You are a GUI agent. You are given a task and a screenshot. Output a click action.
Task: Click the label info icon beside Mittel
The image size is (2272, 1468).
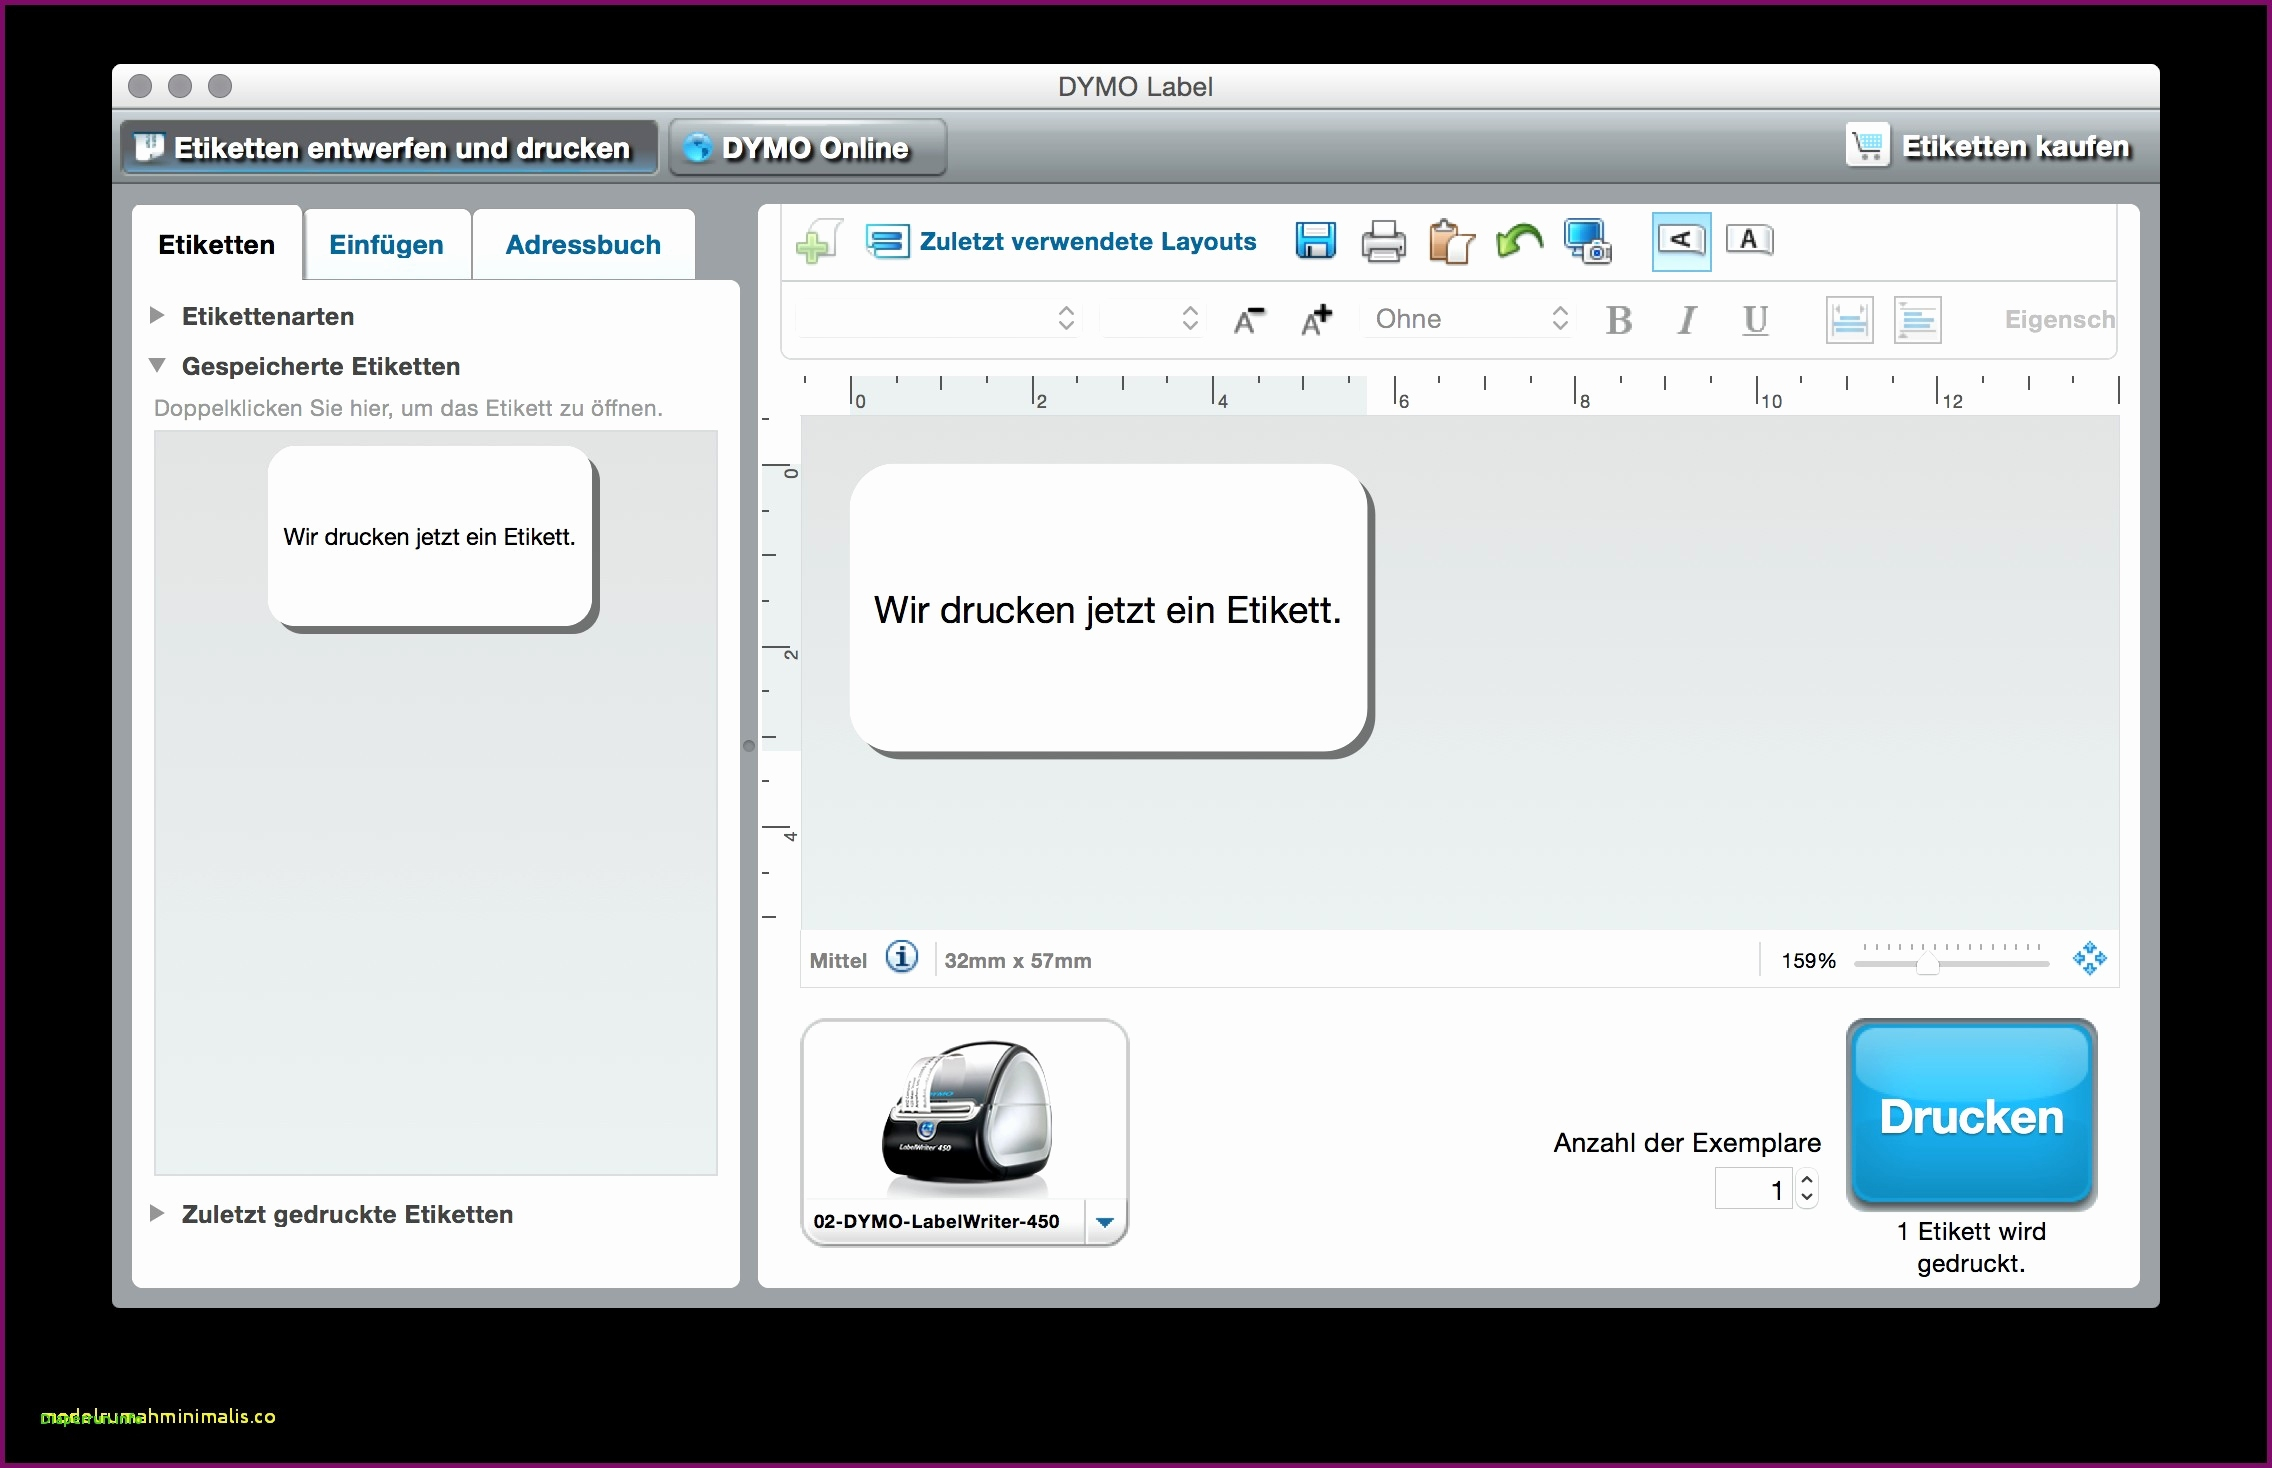902,957
